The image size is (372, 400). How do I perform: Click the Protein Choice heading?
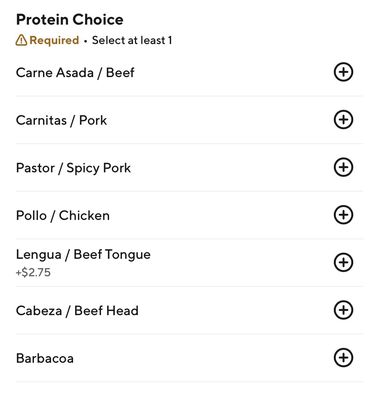(x=70, y=20)
